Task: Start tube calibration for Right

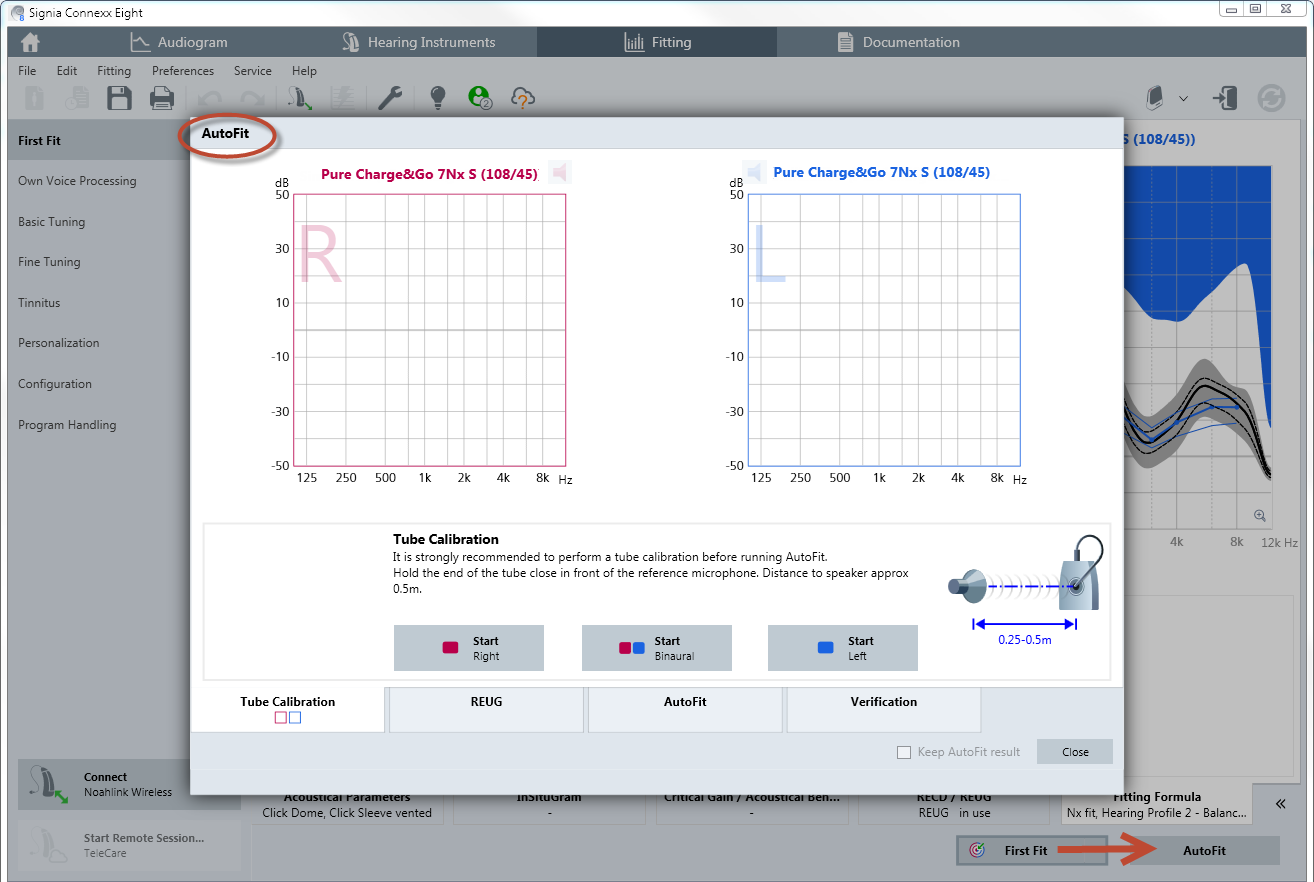Action: point(469,648)
